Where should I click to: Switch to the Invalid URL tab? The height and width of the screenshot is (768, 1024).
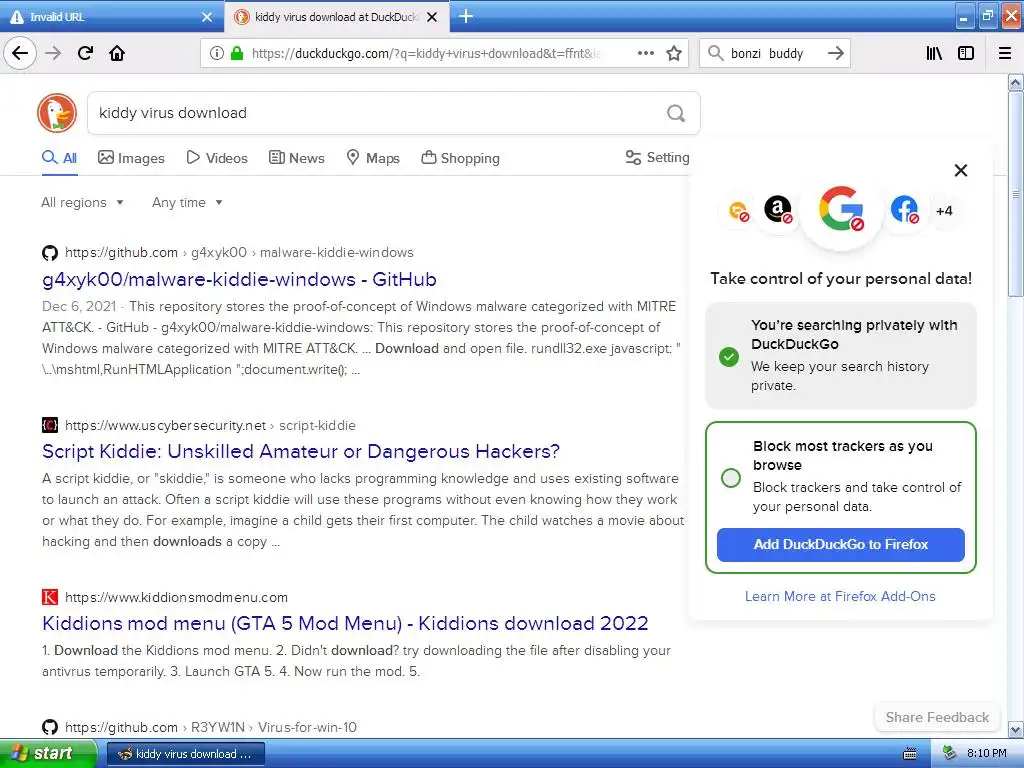[x=111, y=17]
